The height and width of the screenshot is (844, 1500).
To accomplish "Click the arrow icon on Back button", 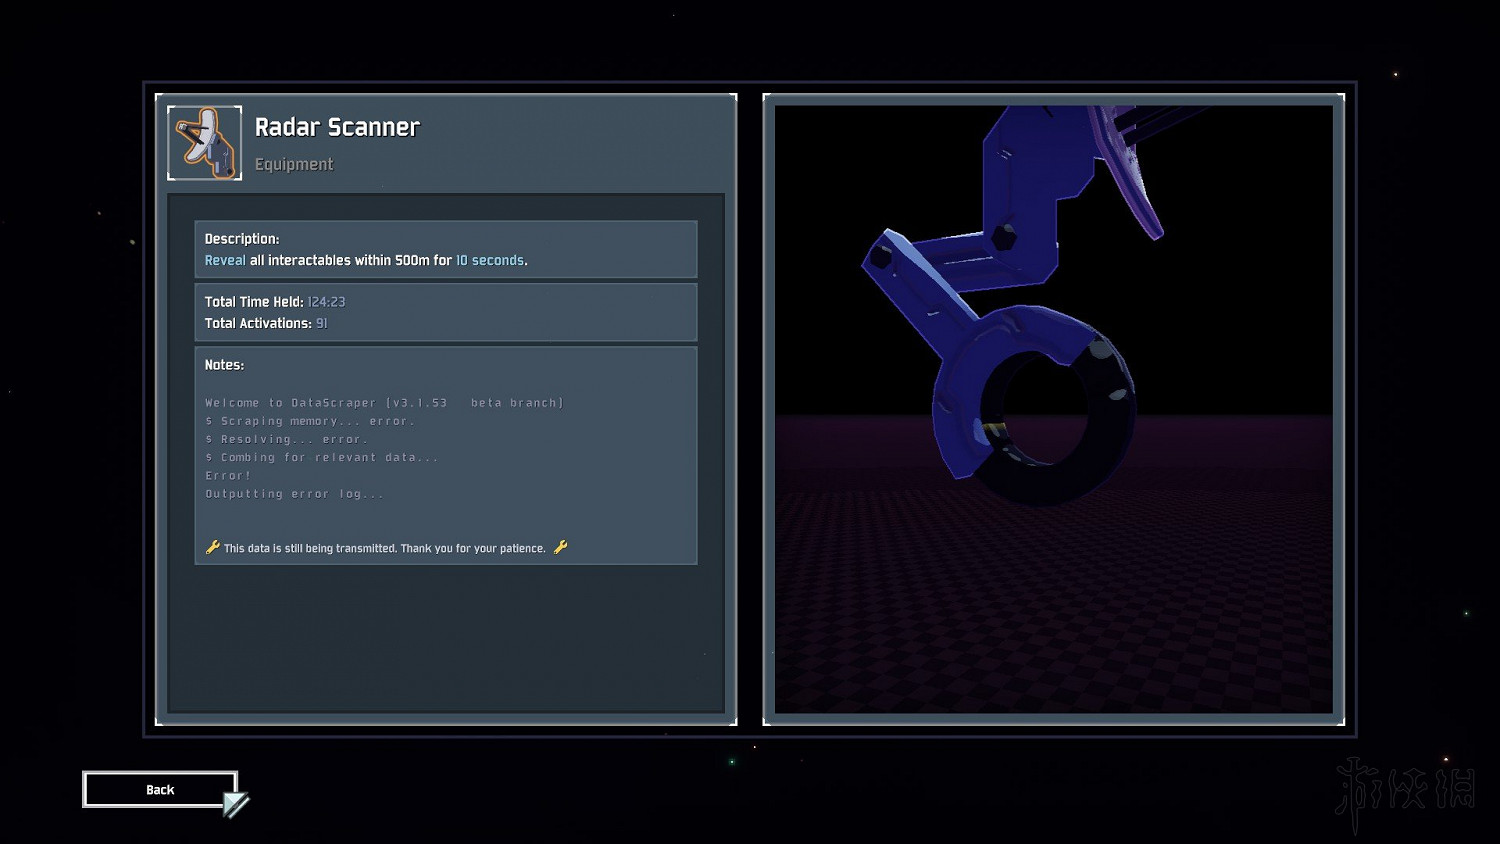I will tap(235, 804).
